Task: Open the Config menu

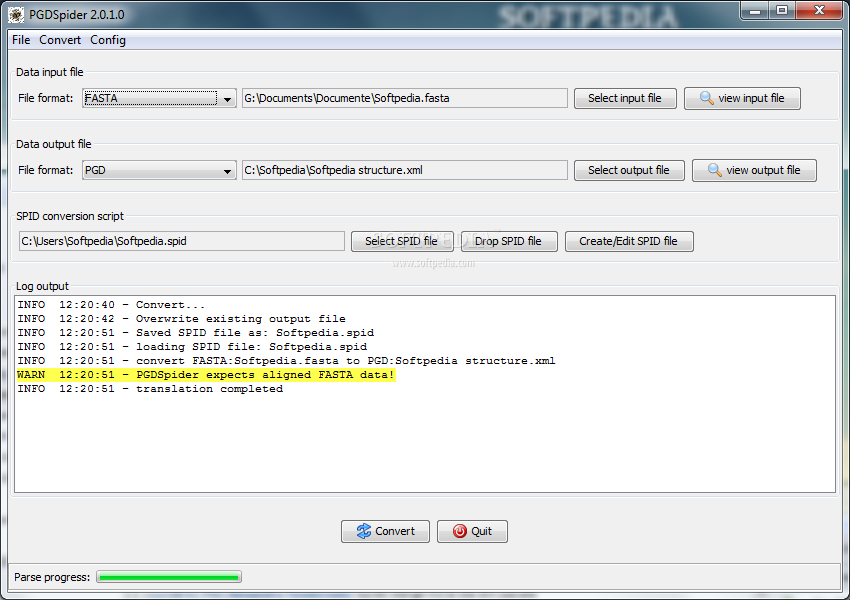Action: pos(108,40)
